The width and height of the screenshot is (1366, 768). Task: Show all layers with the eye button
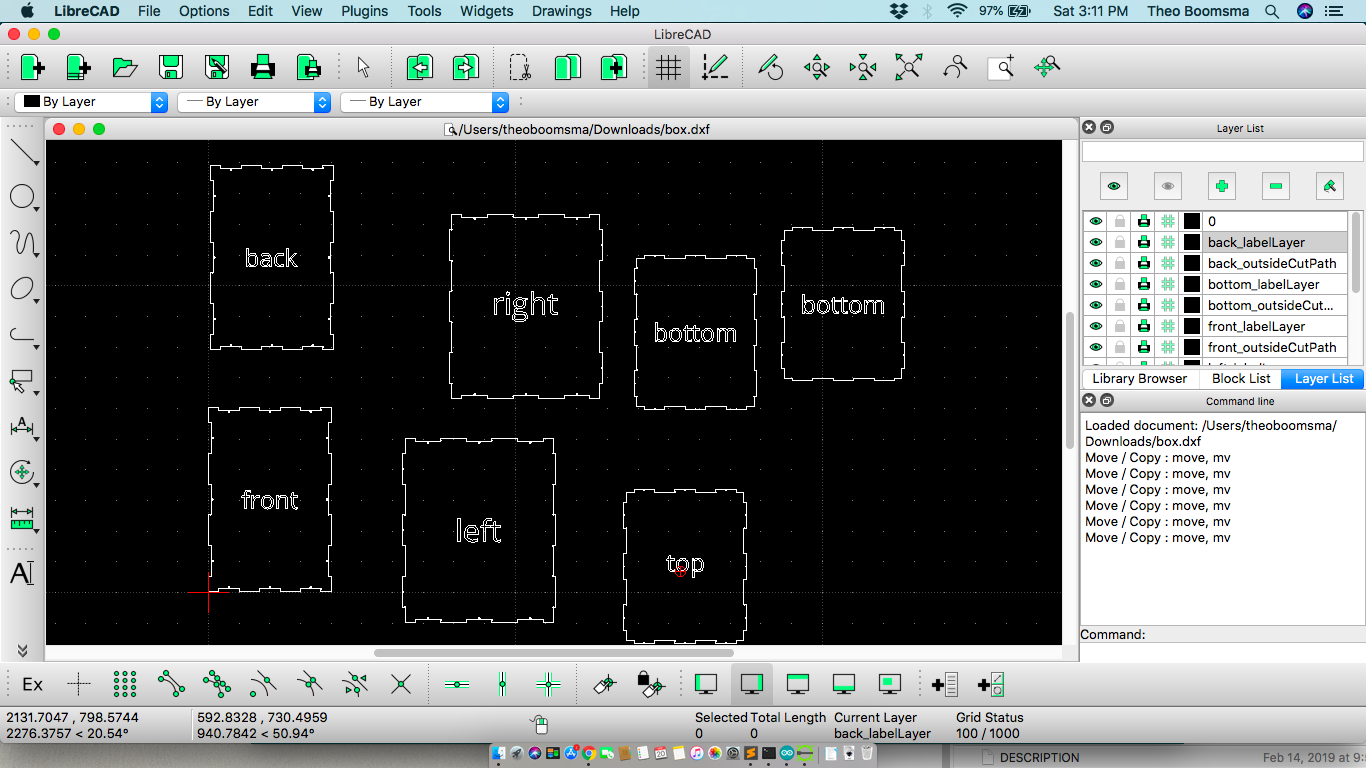[1114, 186]
